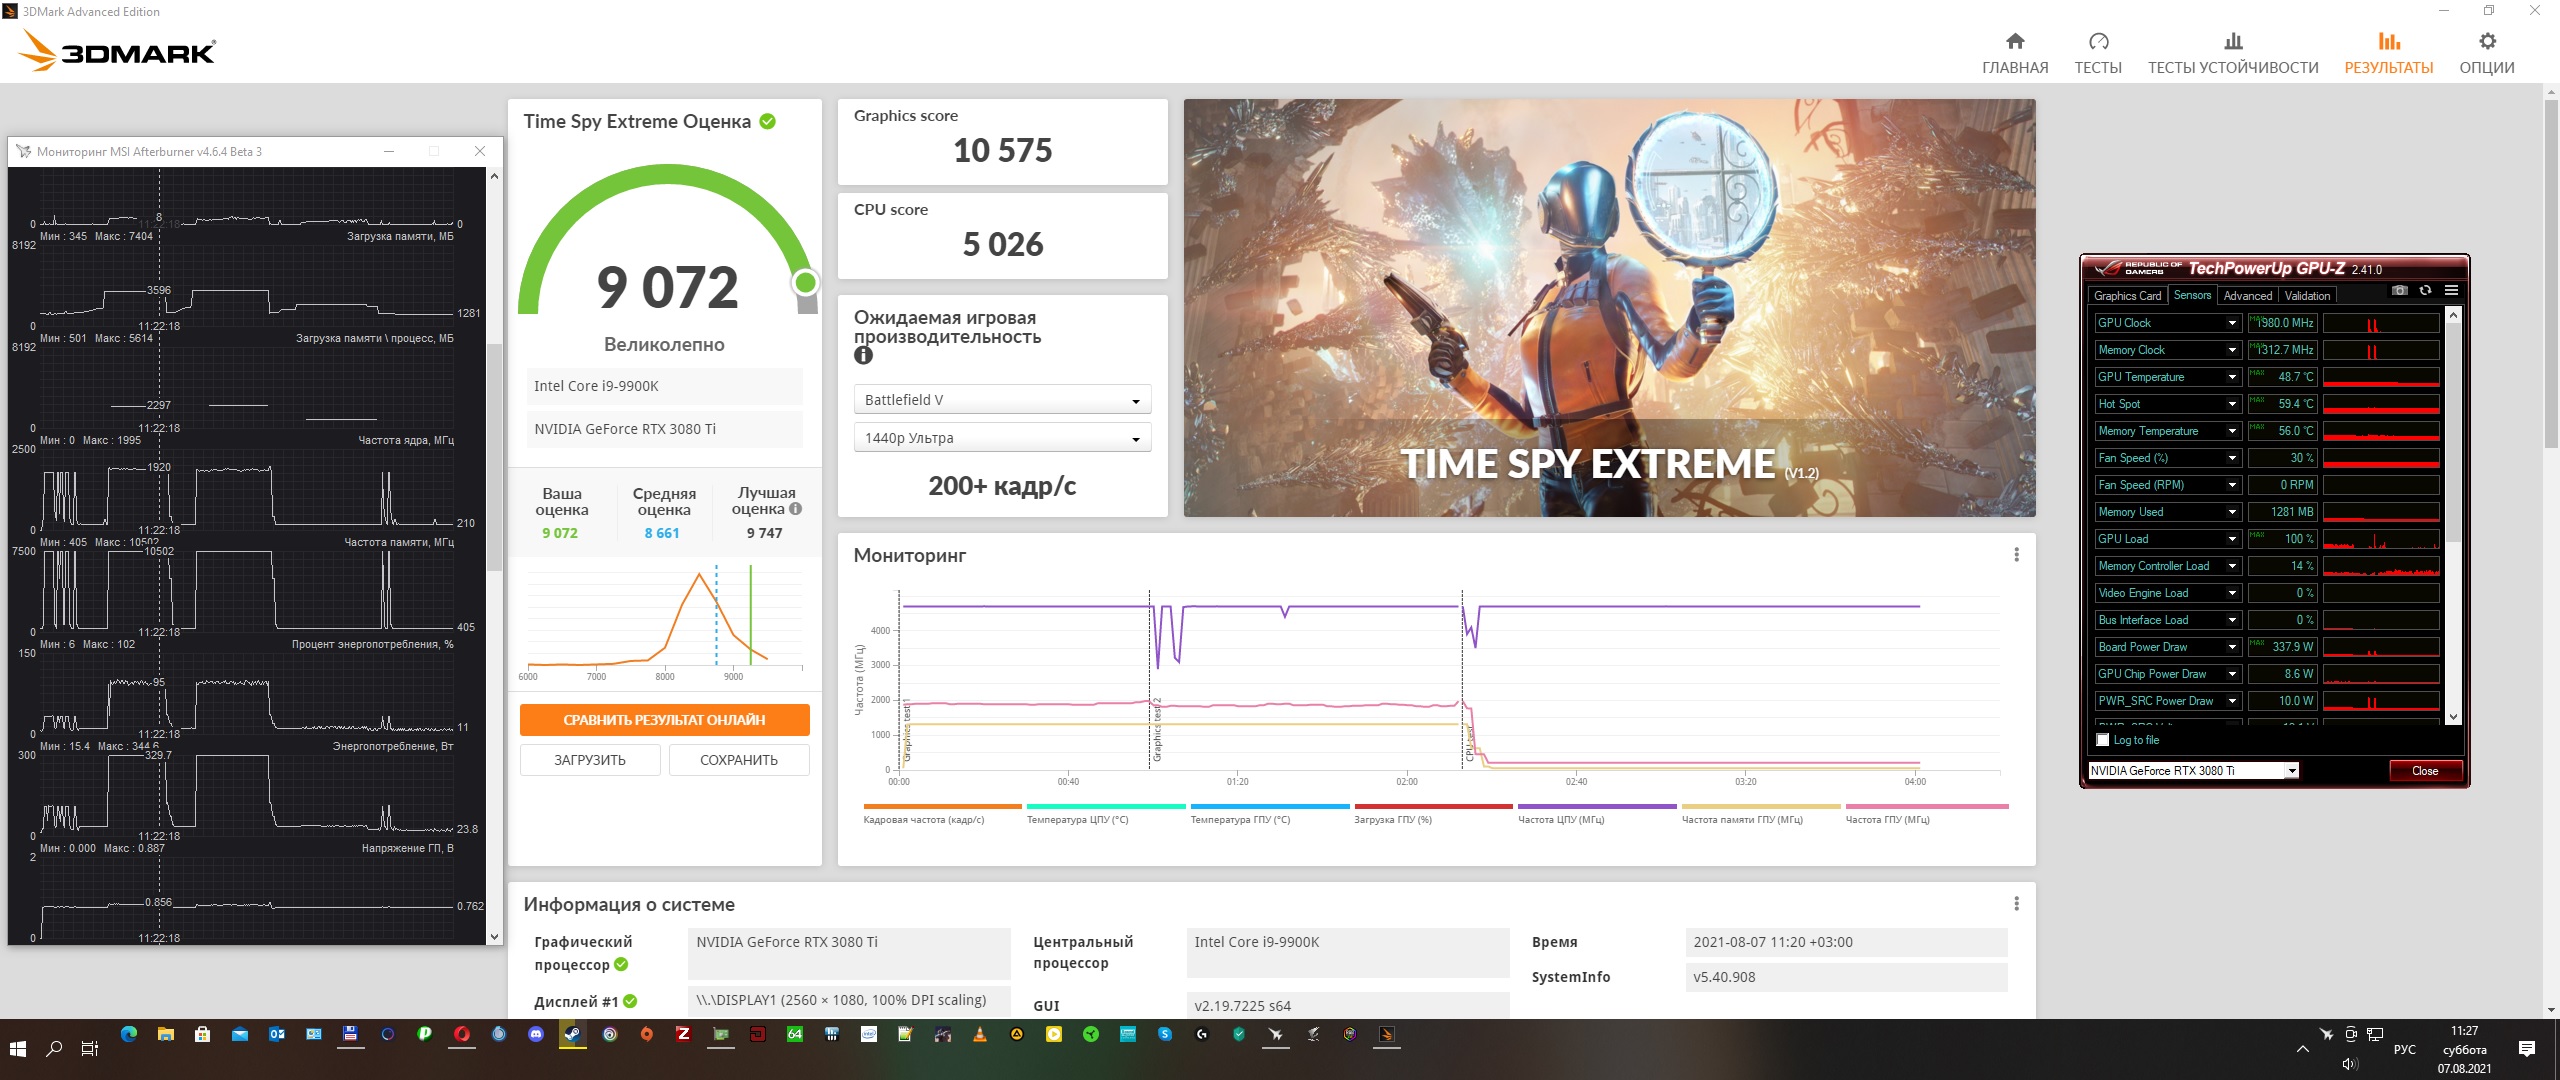The height and width of the screenshot is (1080, 2560).
Task: Open the Mail app on the taskbar
Action: point(240,1034)
